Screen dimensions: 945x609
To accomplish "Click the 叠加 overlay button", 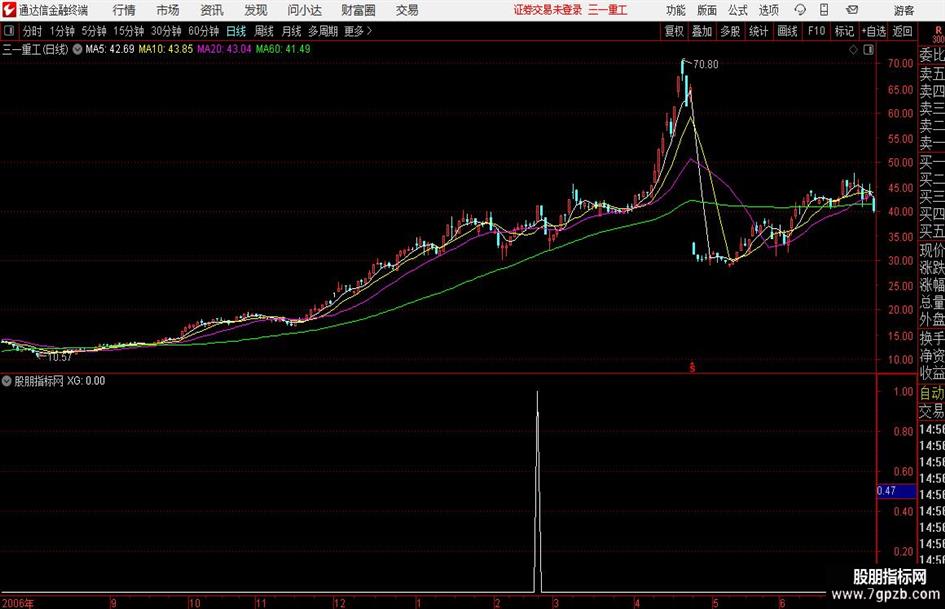I will pos(702,31).
